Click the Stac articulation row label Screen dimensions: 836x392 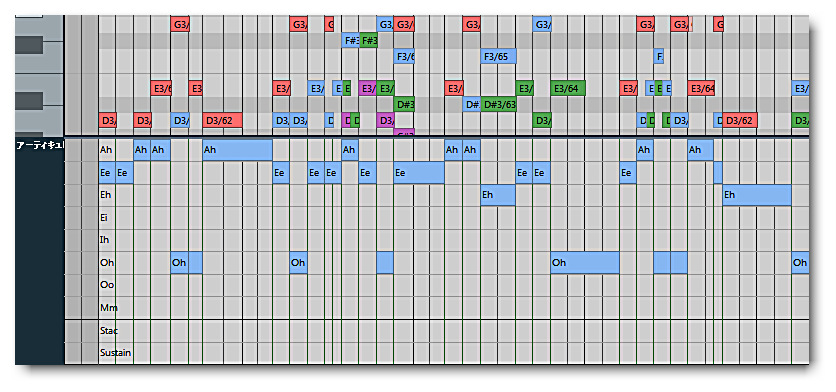tap(109, 331)
